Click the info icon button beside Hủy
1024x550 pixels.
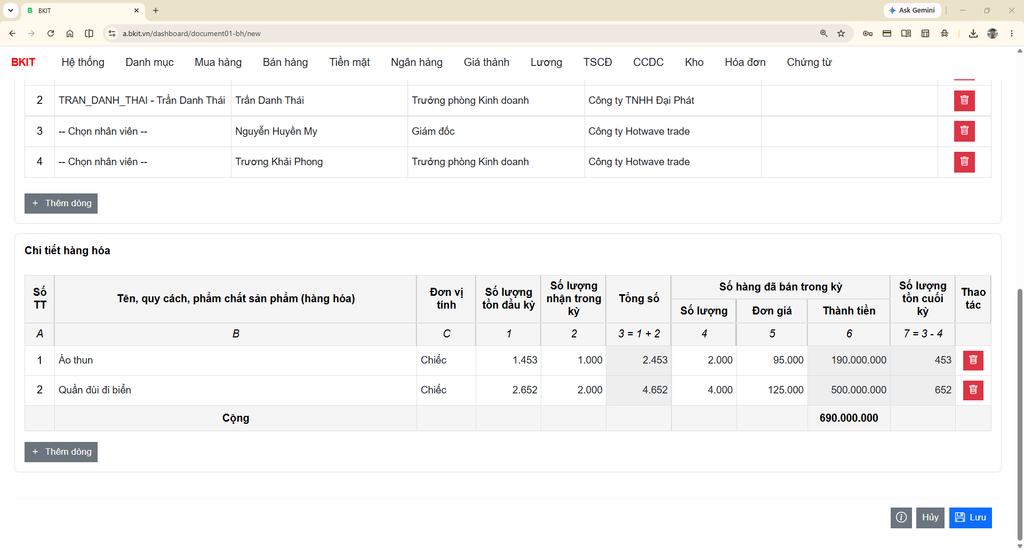(901, 517)
